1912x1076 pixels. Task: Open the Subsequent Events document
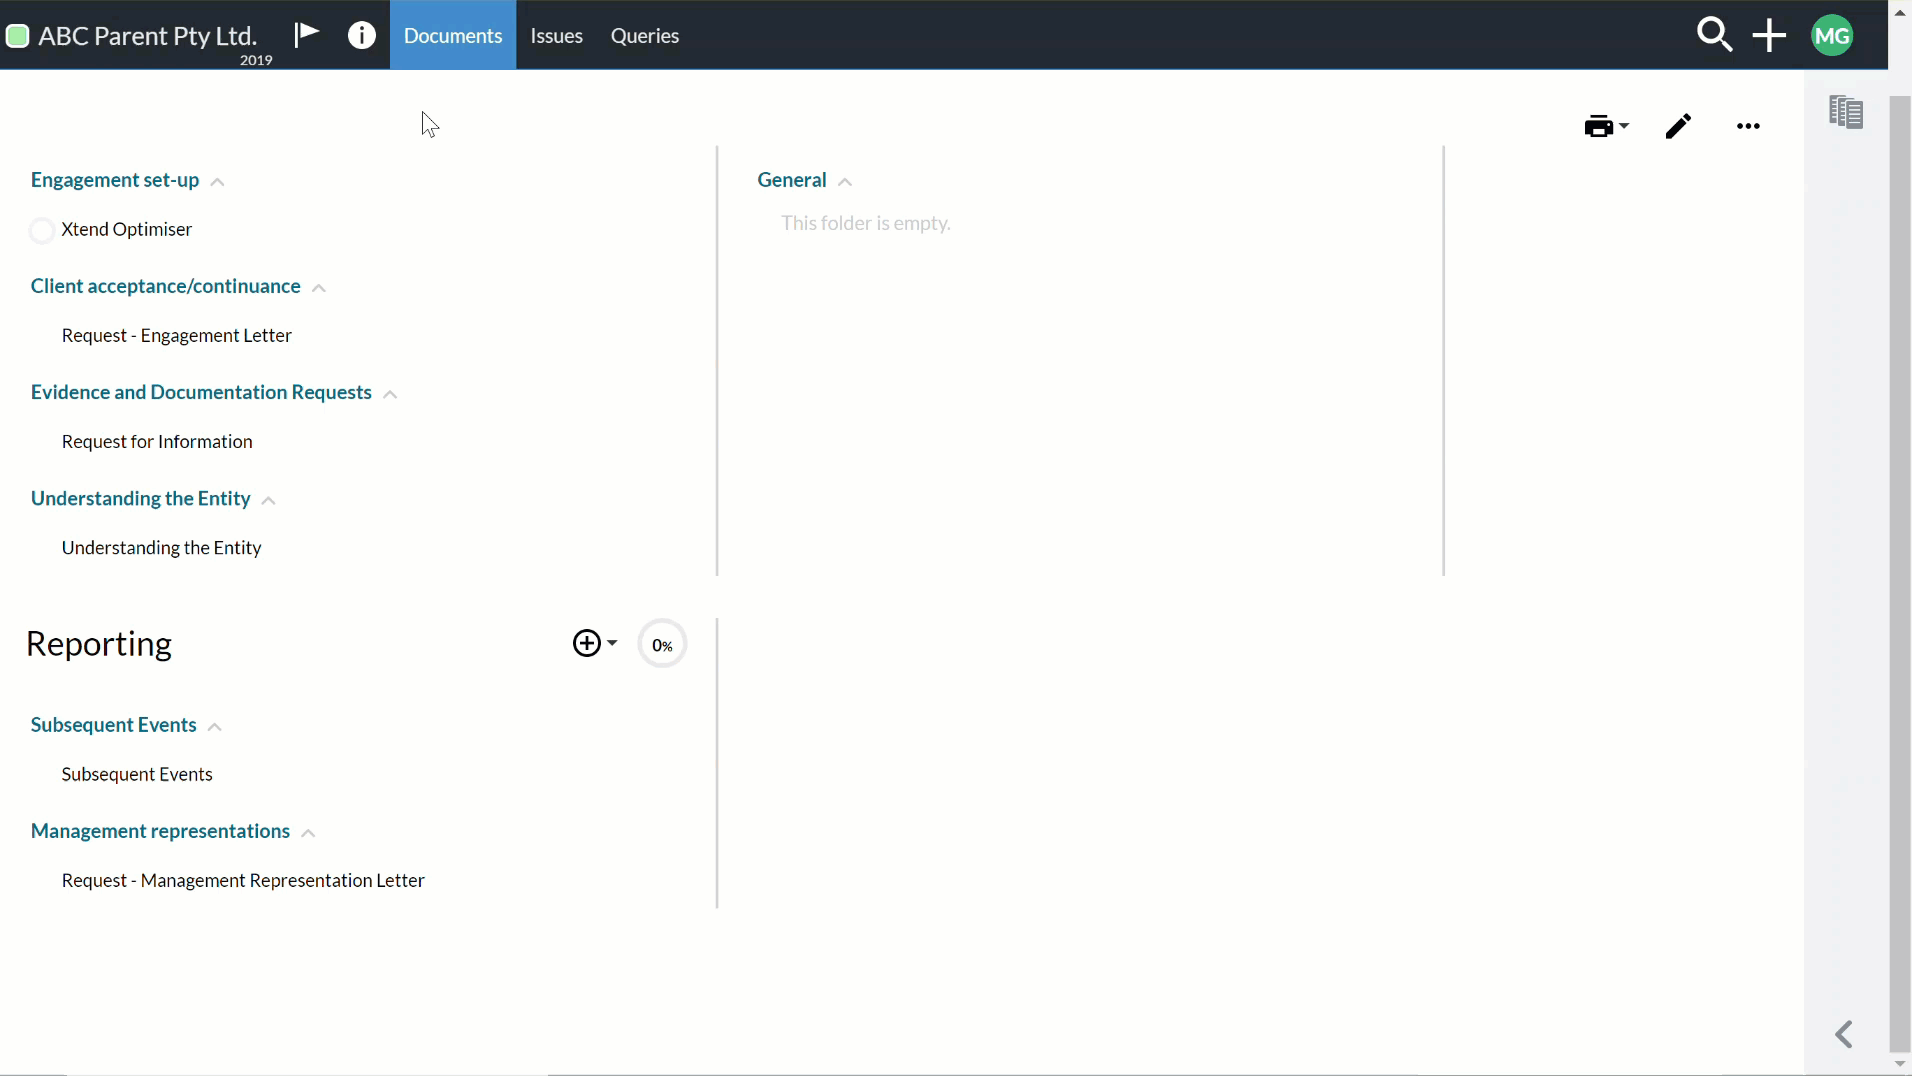point(137,774)
